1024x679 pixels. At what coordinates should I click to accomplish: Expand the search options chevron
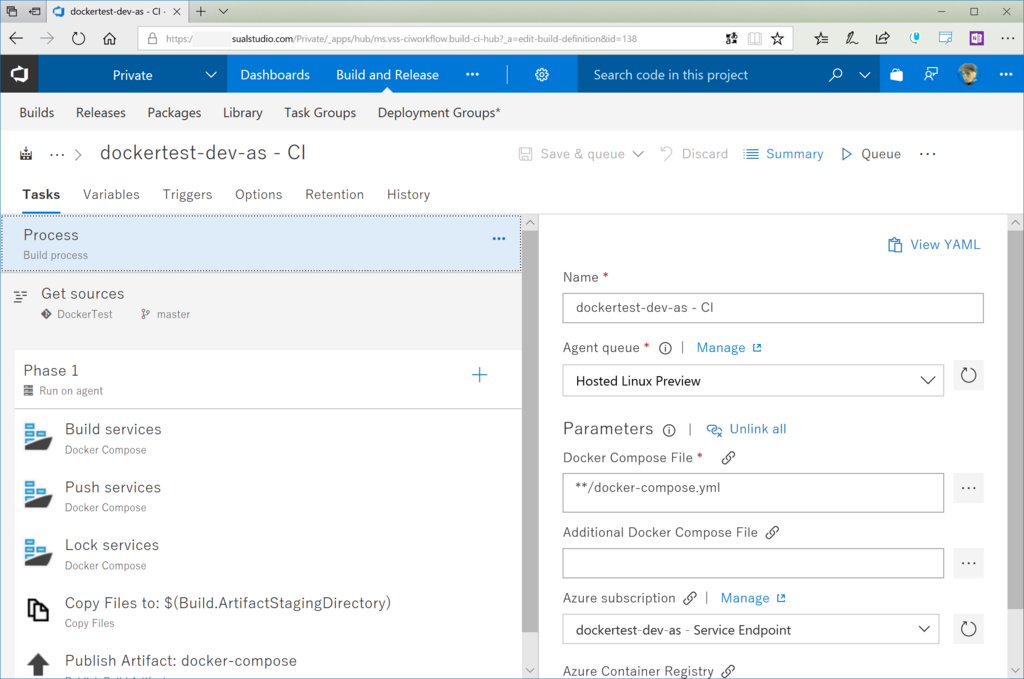pos(865,75)
